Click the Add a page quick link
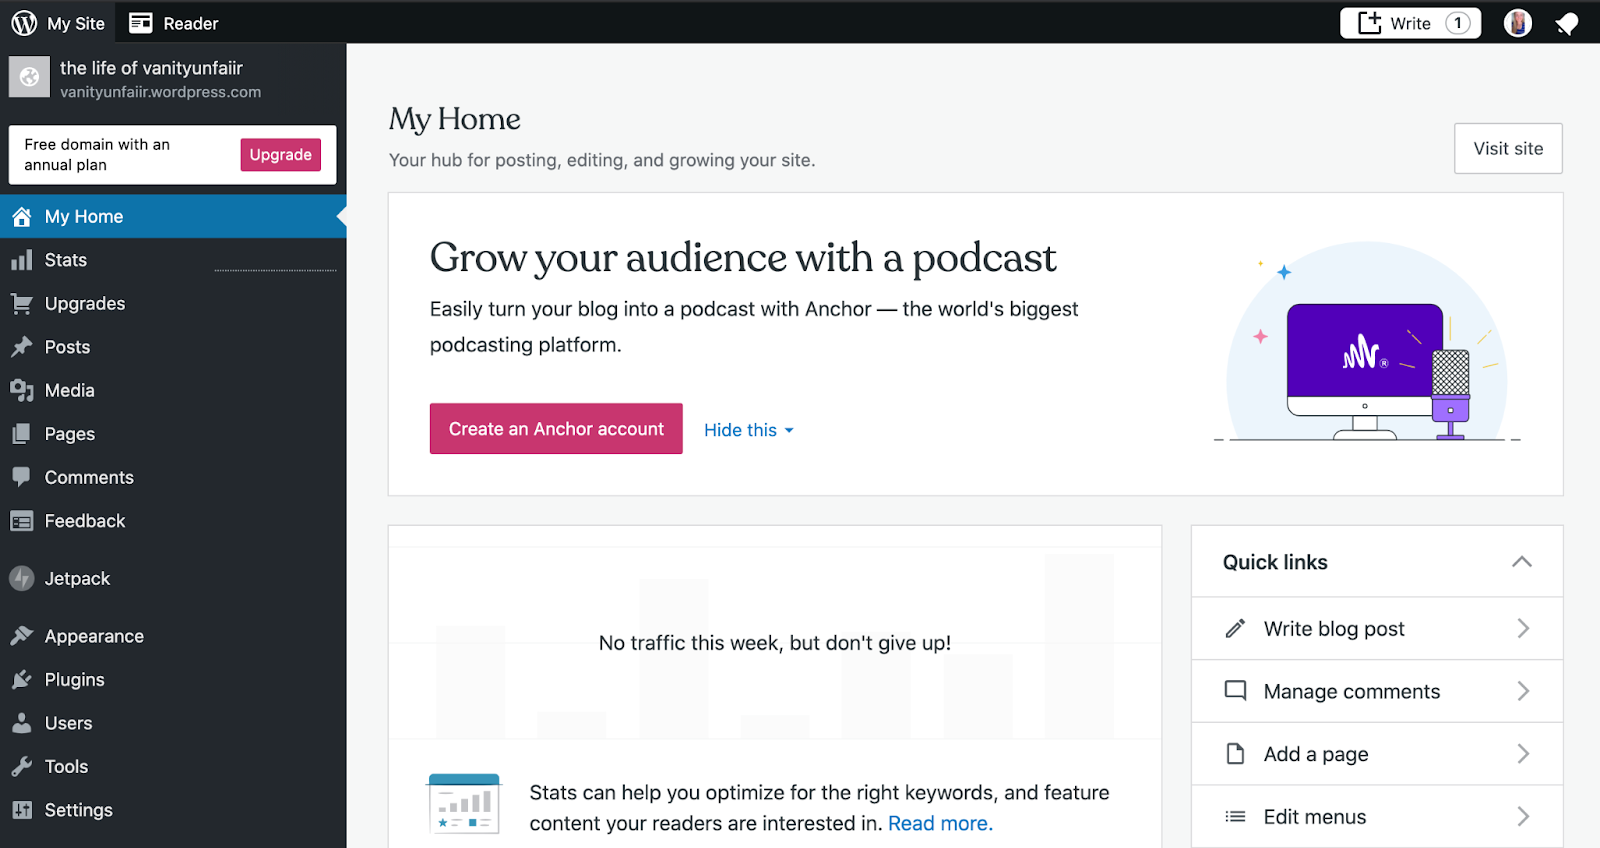Viewport: 1600px width, 848px height. pyautogui.click(x=1377, y=754)
